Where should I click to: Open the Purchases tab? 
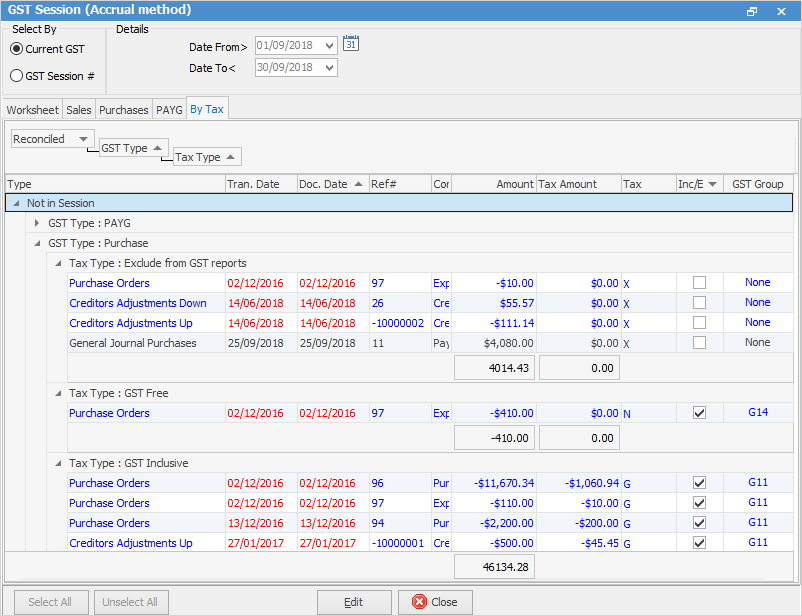(123, 109)
